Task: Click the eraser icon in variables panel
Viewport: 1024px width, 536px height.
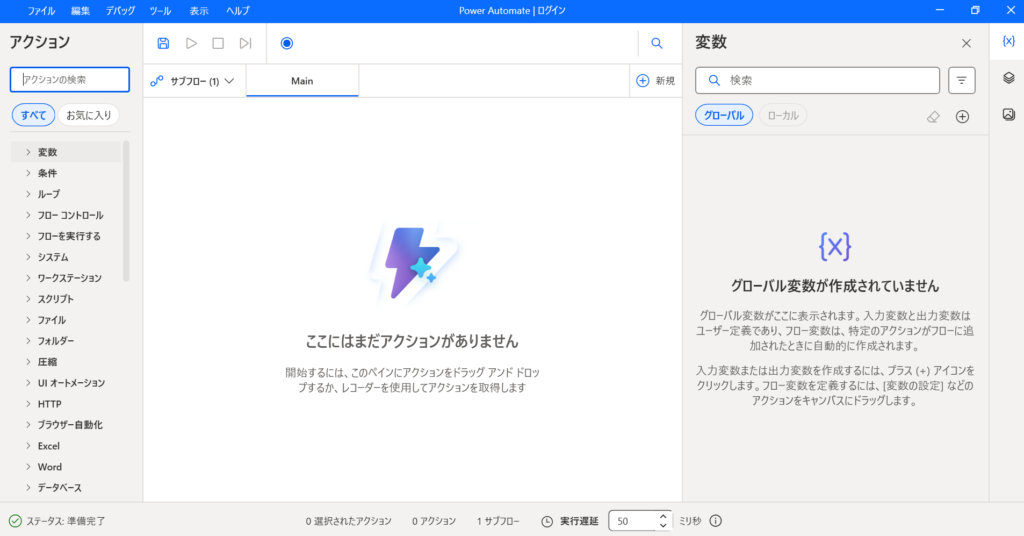Action: coord(933,116)
